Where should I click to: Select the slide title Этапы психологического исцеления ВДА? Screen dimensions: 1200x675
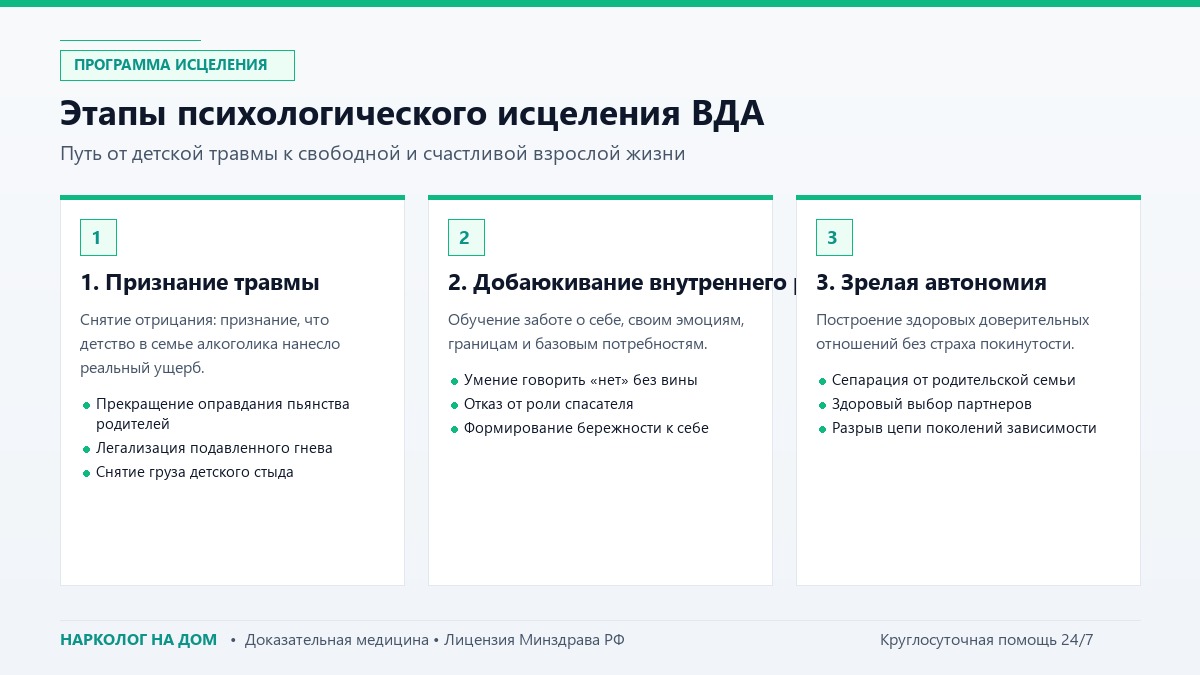412,113
